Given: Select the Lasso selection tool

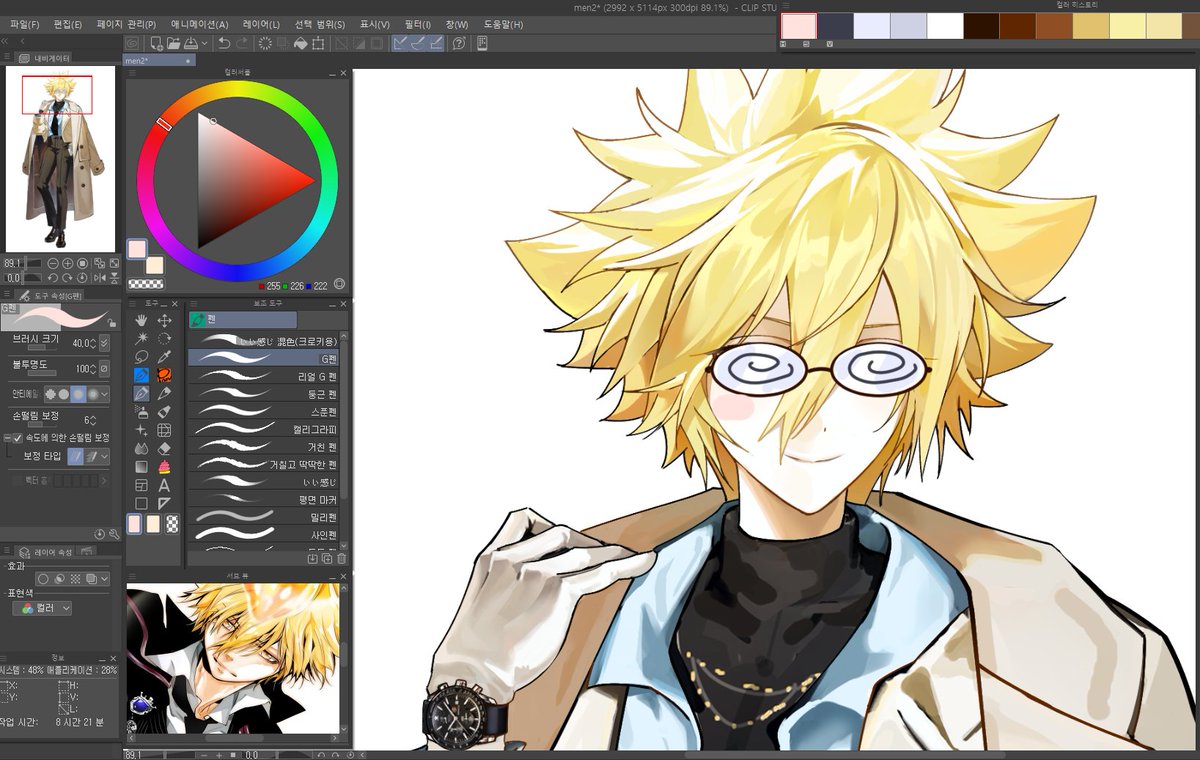Looking at the screenshot, I should (141, 356).
